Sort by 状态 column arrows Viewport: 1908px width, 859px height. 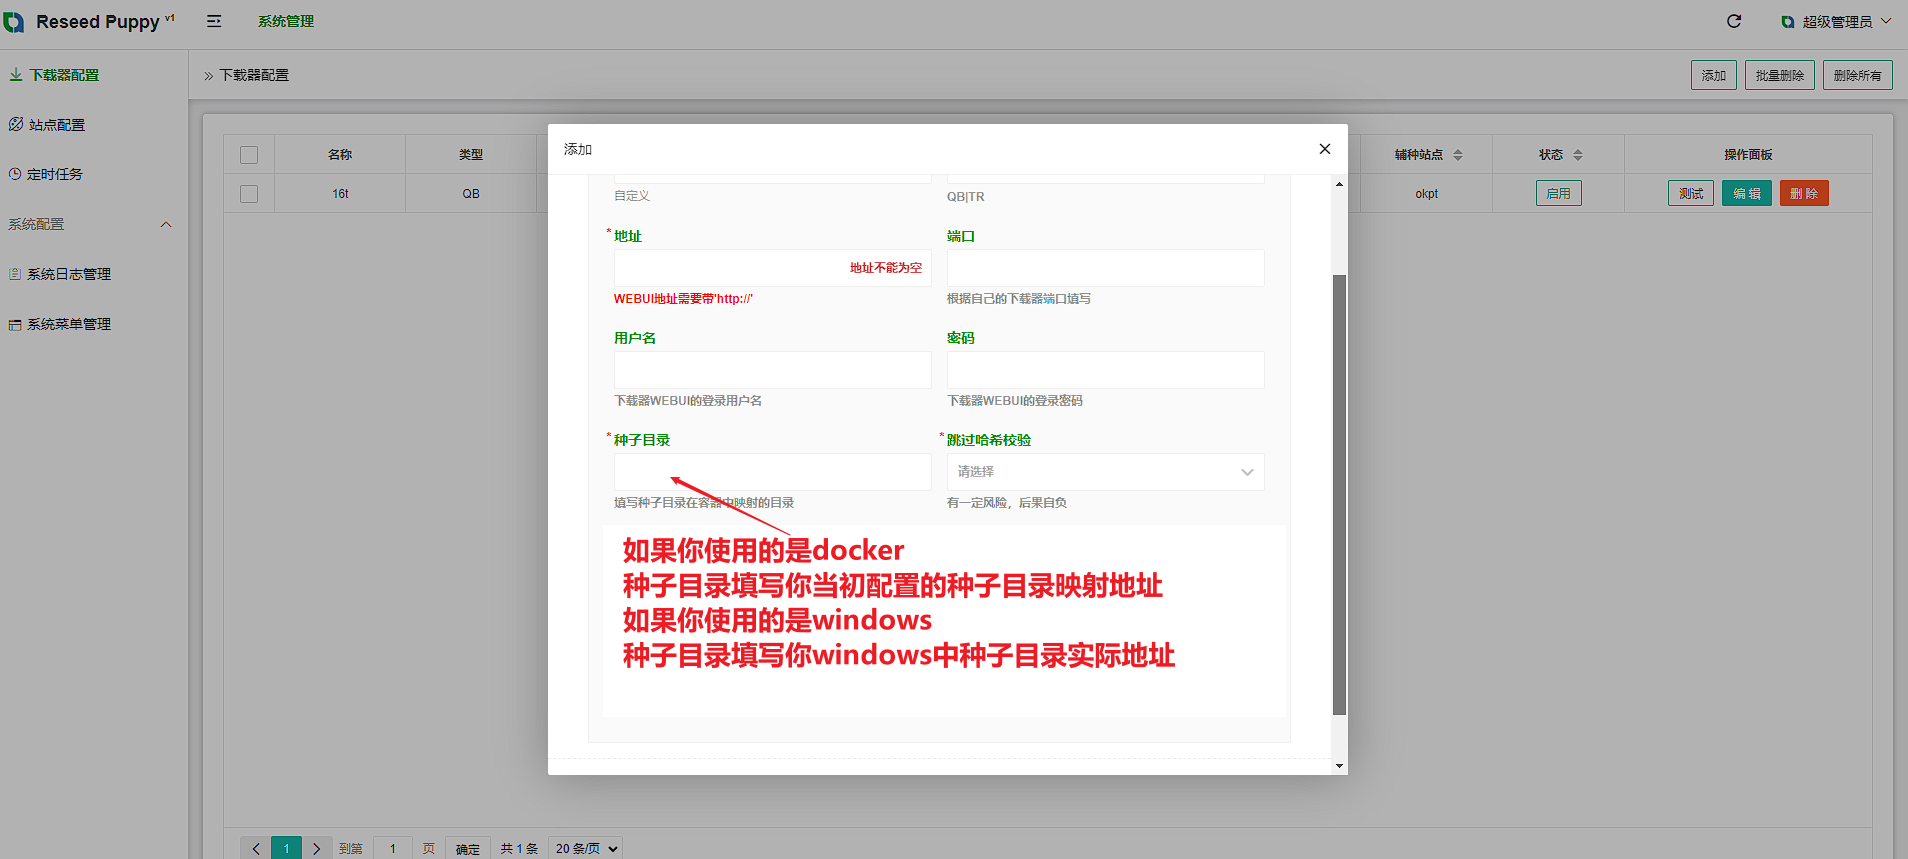1578,155
